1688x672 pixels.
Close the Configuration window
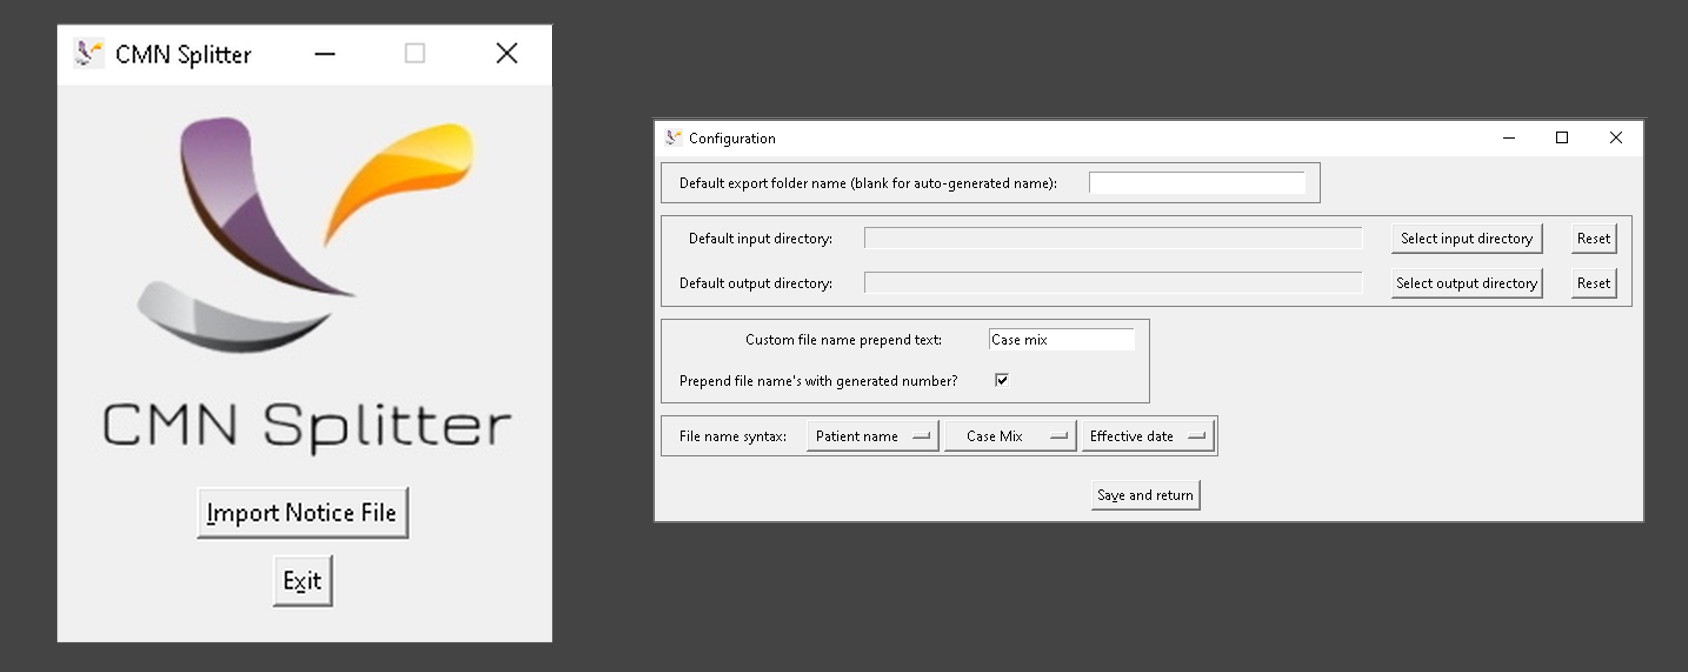(1615, 138)
